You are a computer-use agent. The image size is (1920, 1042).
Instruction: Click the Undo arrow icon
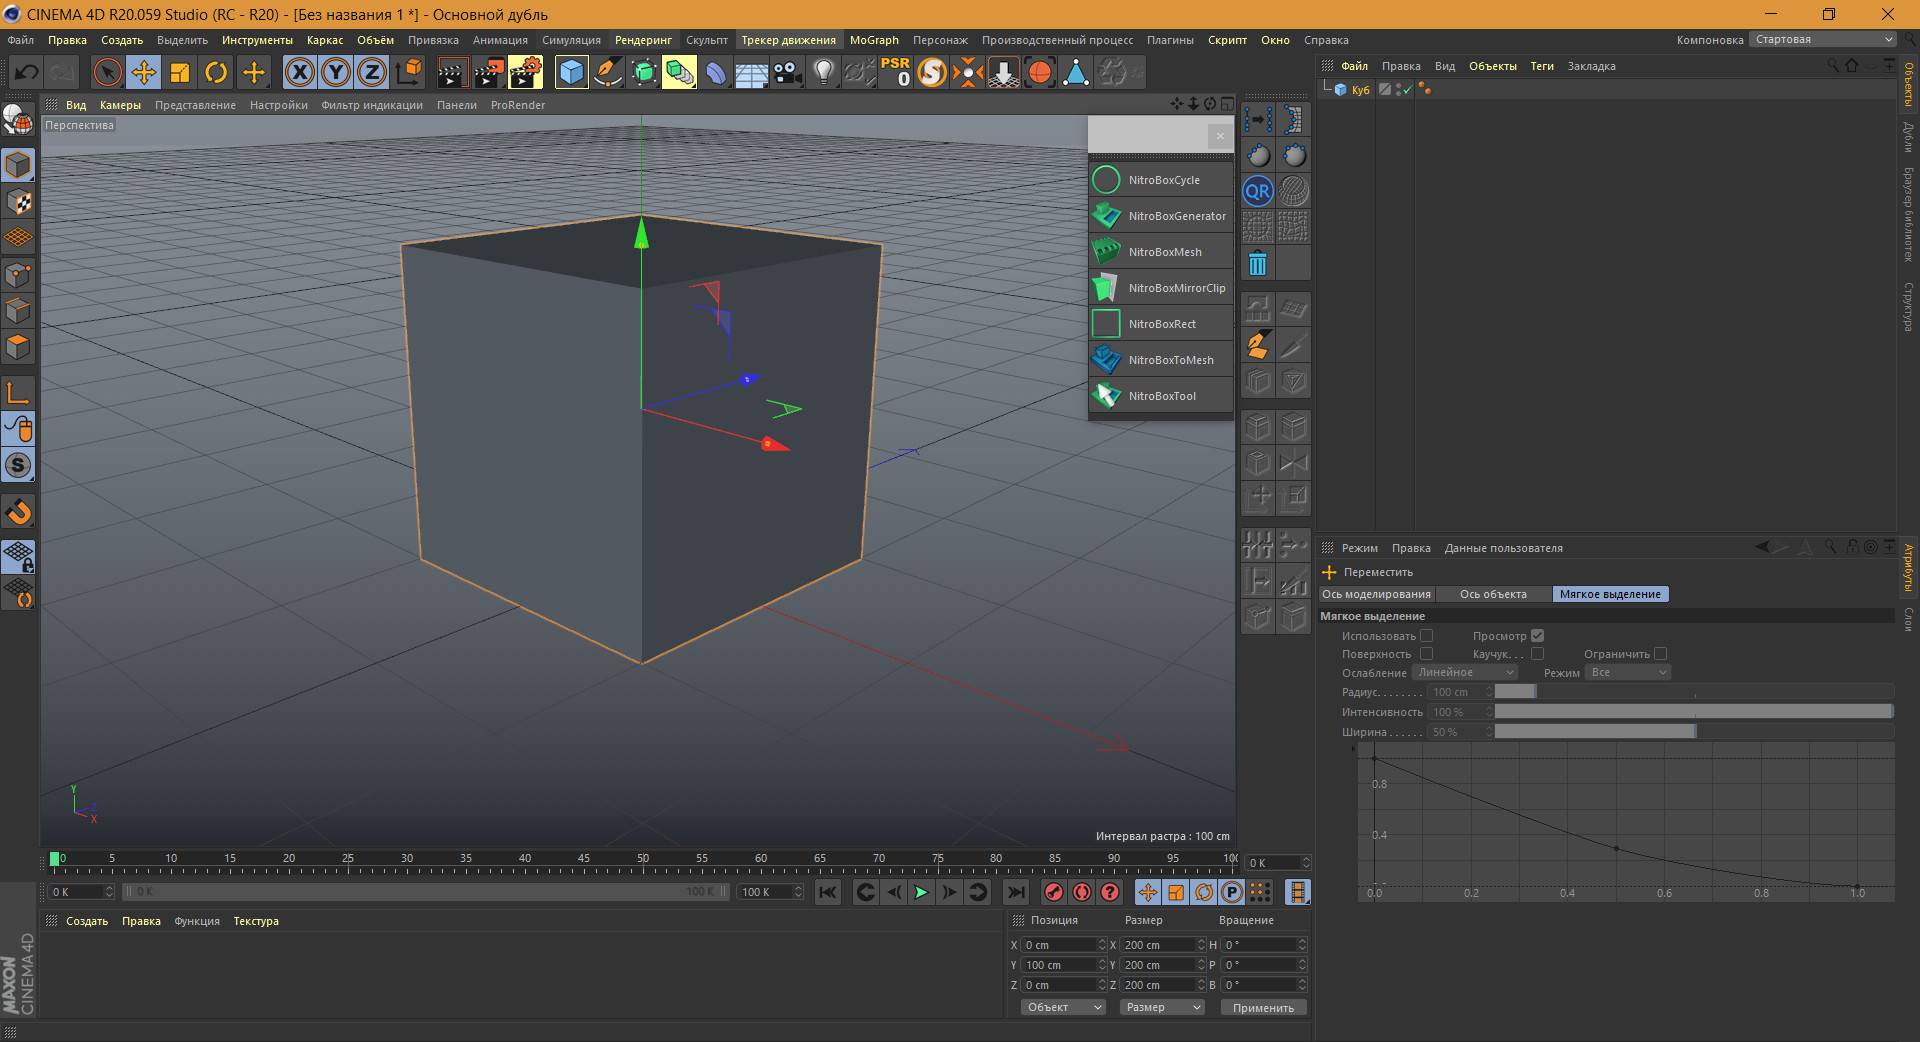[x=27, y=72]
